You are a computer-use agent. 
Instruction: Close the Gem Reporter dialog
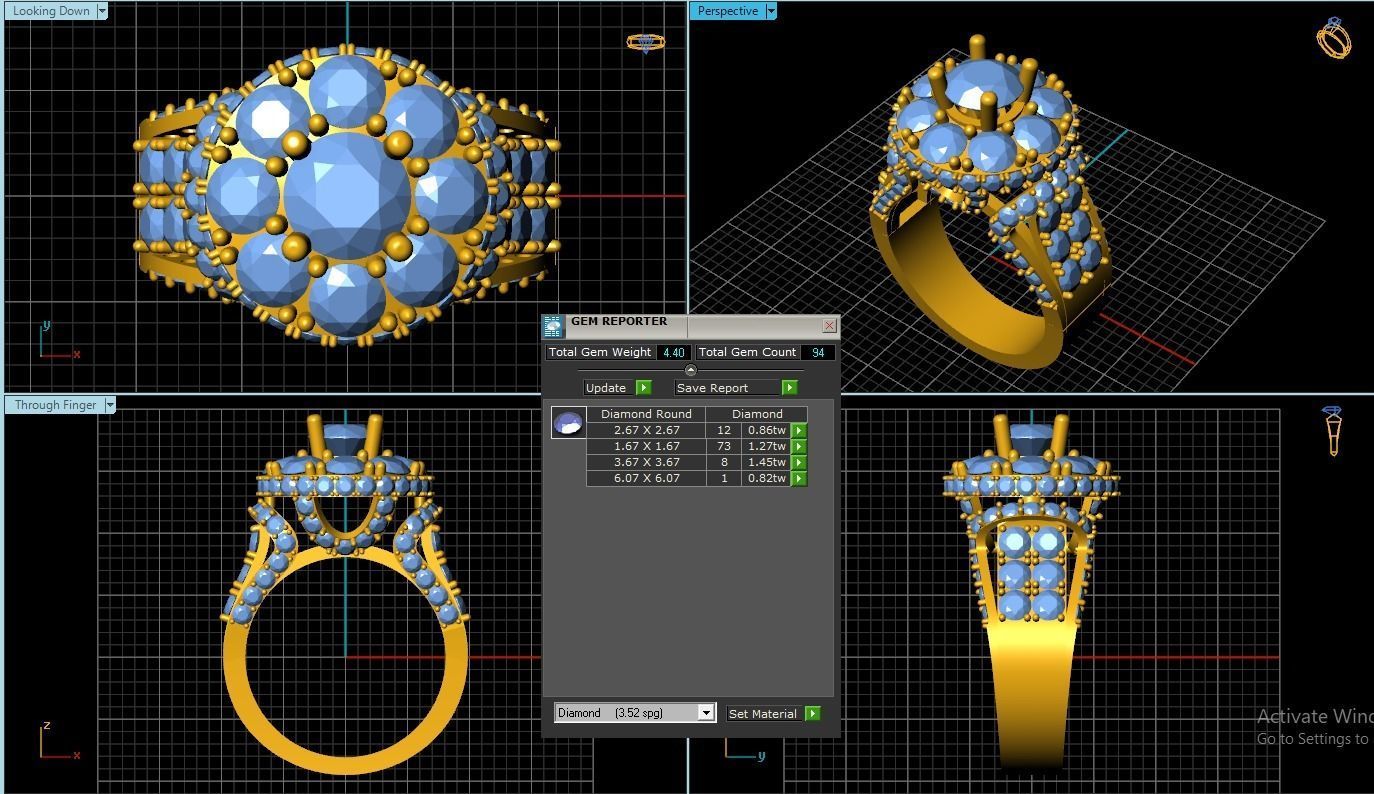click(x=829, y=326)
